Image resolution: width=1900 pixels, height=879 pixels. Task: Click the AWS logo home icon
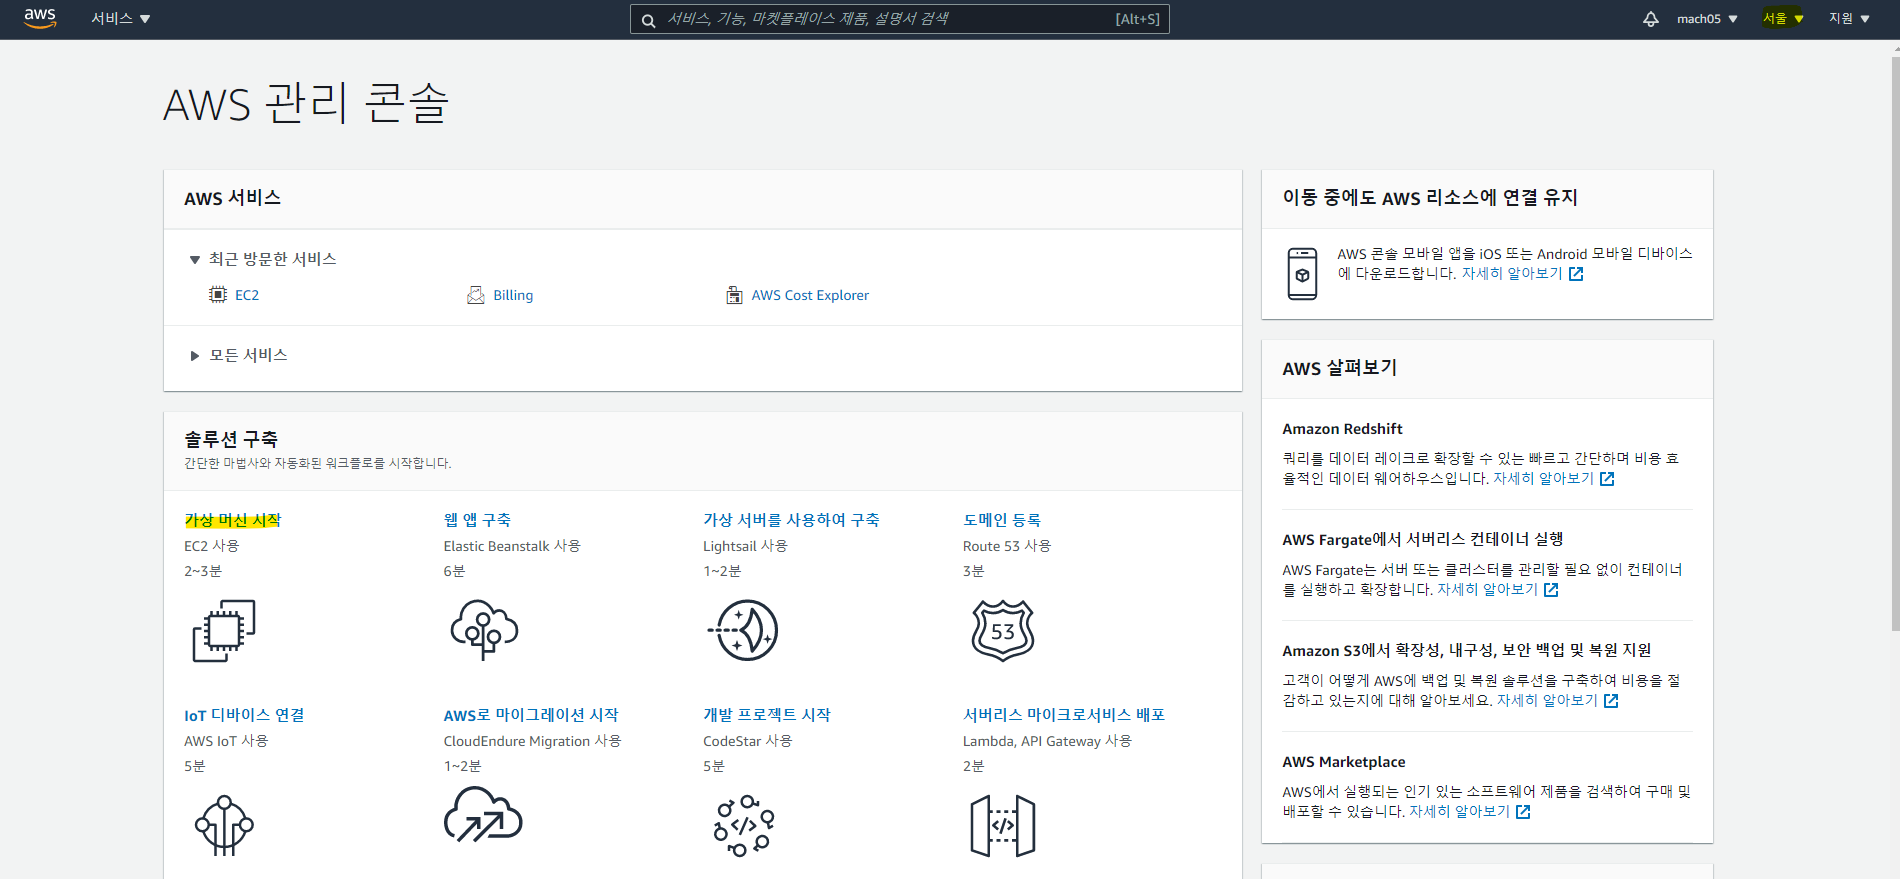(x=40, y=18)
